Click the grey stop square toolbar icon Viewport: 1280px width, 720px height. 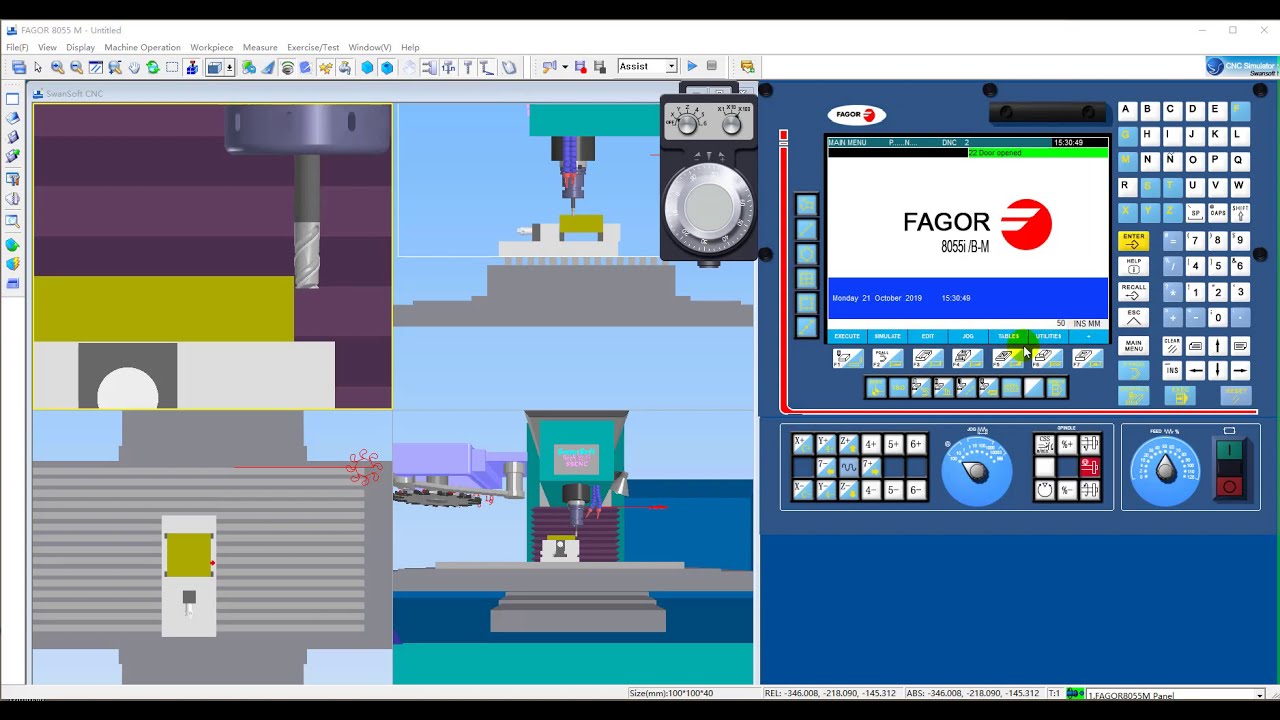(x=711, y=66)
